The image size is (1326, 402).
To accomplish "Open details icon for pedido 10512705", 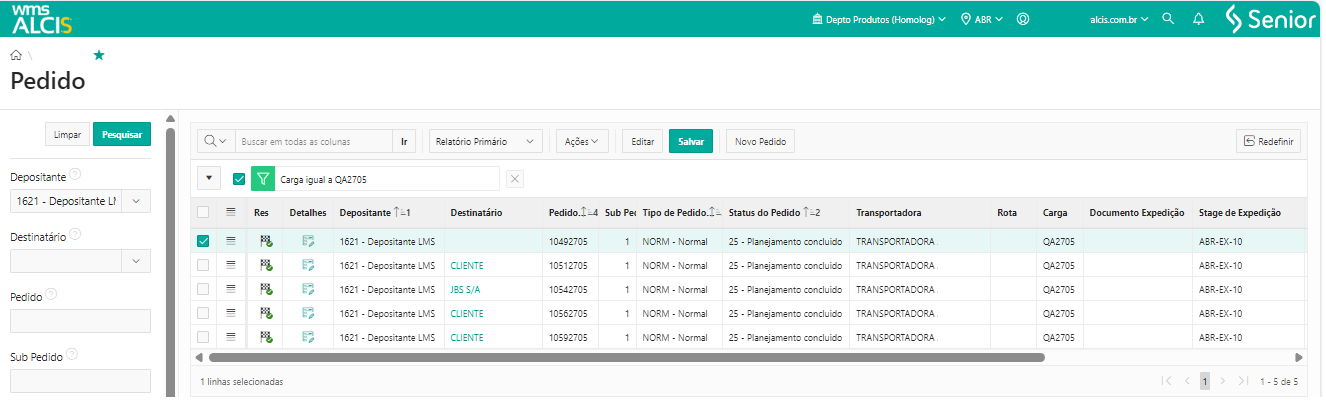I will 308,265.
